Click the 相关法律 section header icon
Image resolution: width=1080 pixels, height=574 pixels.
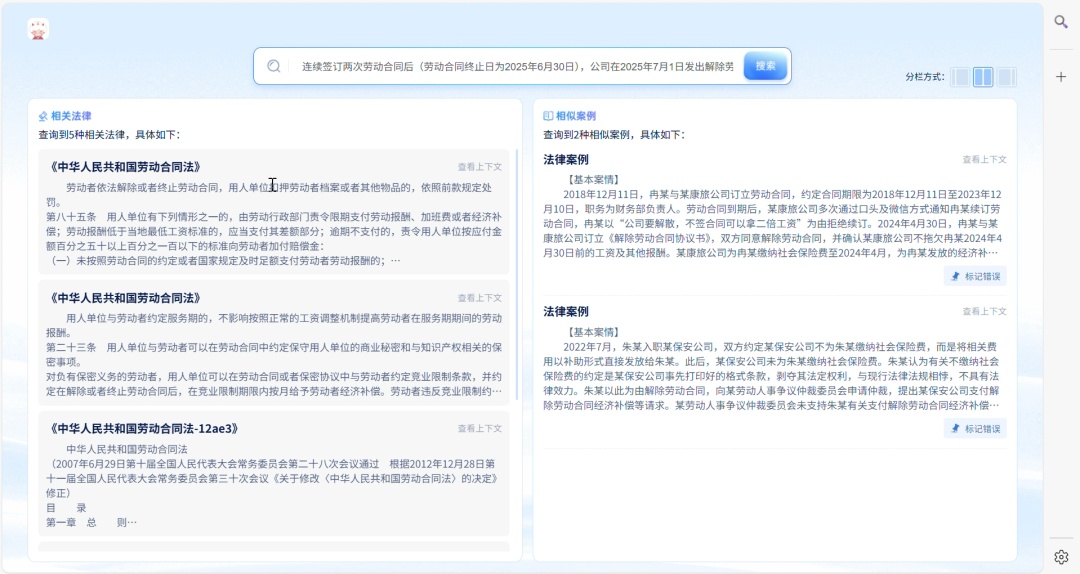click(43, 116)
